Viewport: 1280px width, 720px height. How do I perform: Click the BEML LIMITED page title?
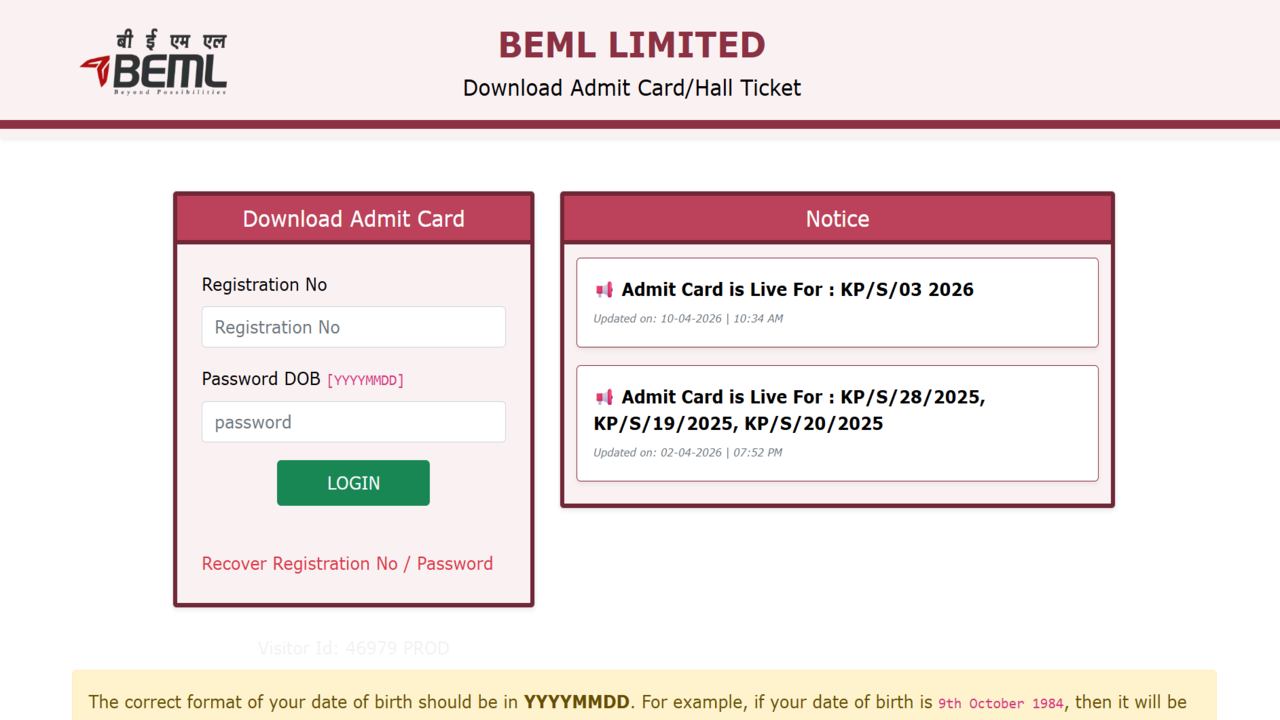631,45
